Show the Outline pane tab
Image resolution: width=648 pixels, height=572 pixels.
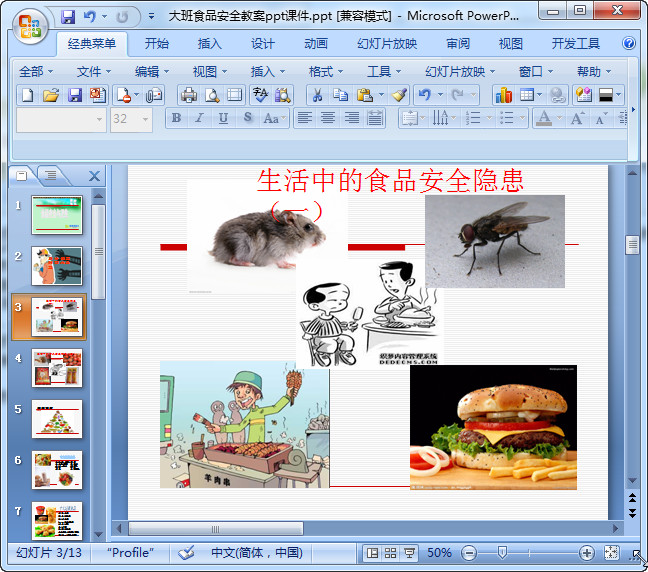(51, 176)
